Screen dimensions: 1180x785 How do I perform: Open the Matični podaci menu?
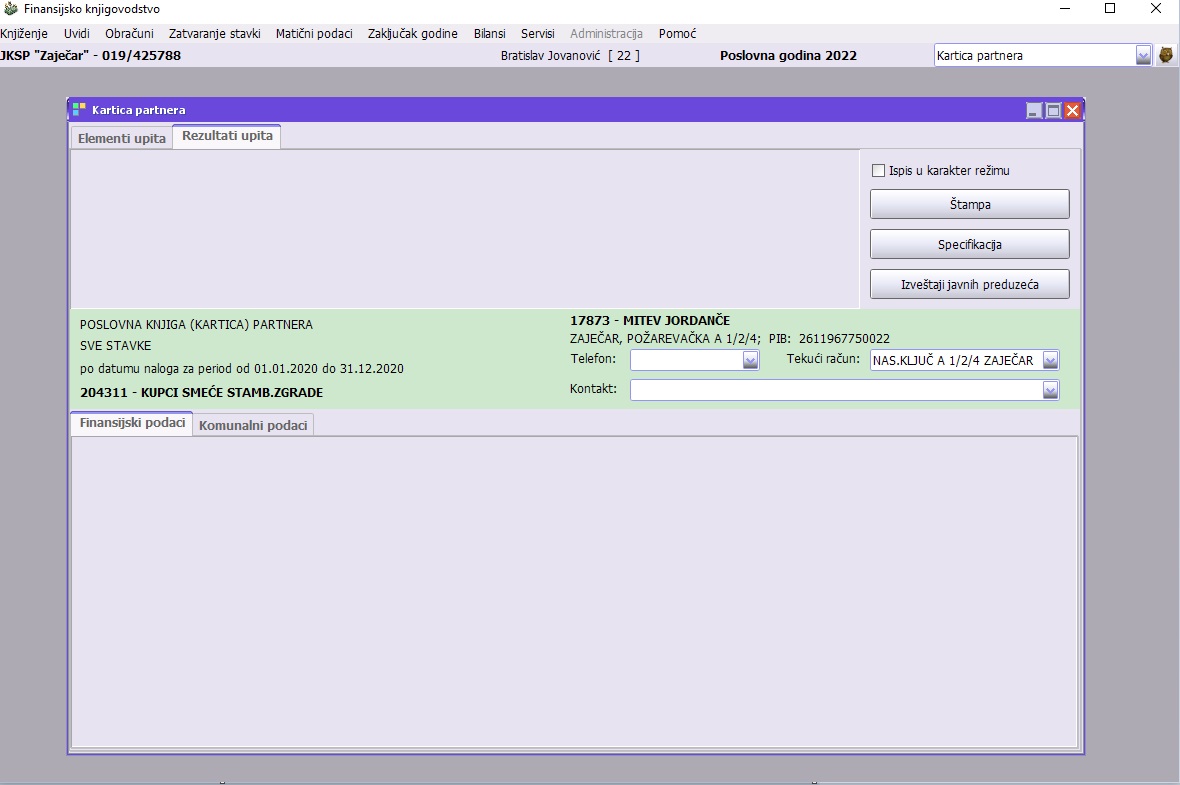(314, 33)
